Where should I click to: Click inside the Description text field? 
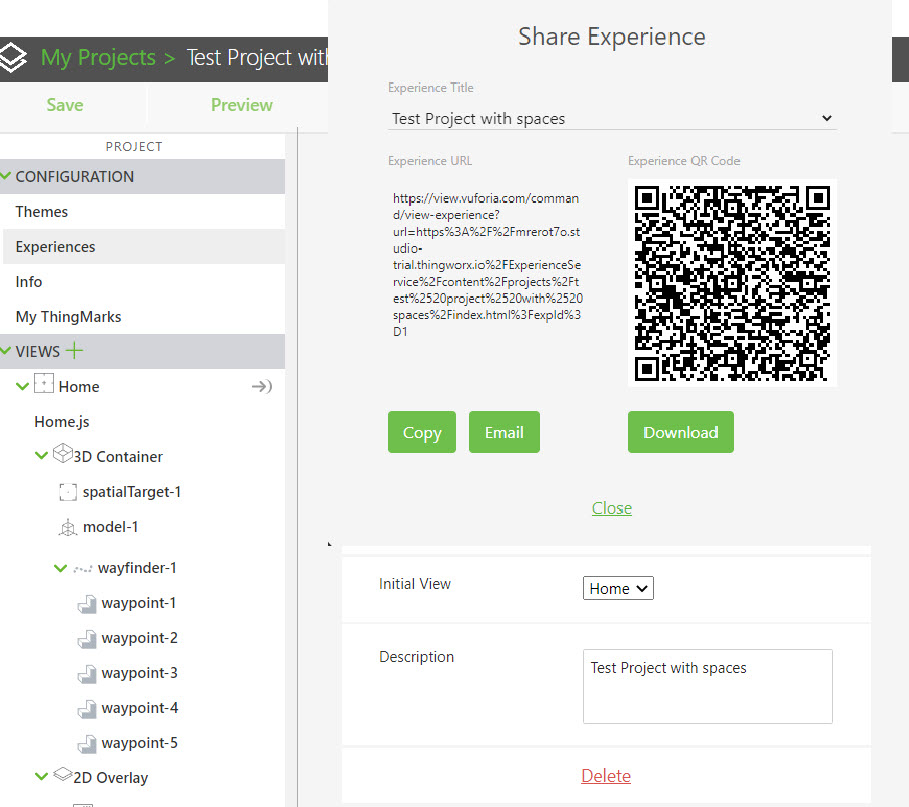(707, 686)
